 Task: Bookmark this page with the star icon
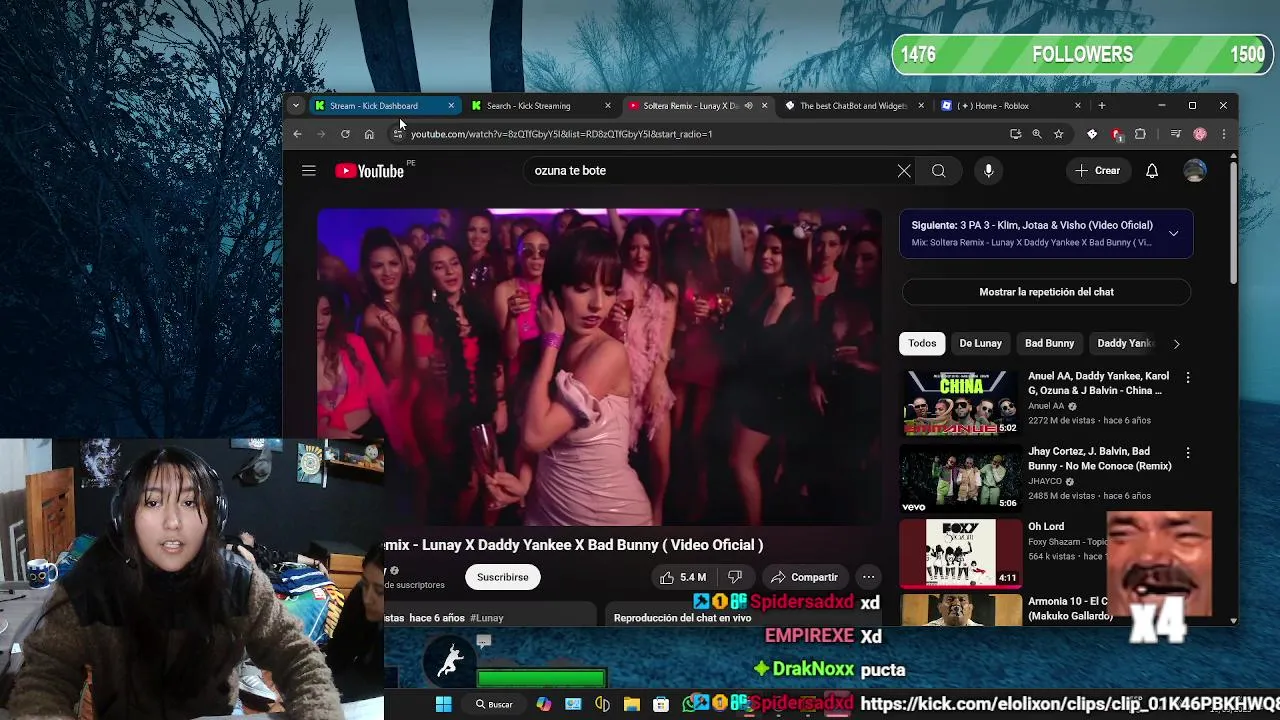coord(1058,134)
